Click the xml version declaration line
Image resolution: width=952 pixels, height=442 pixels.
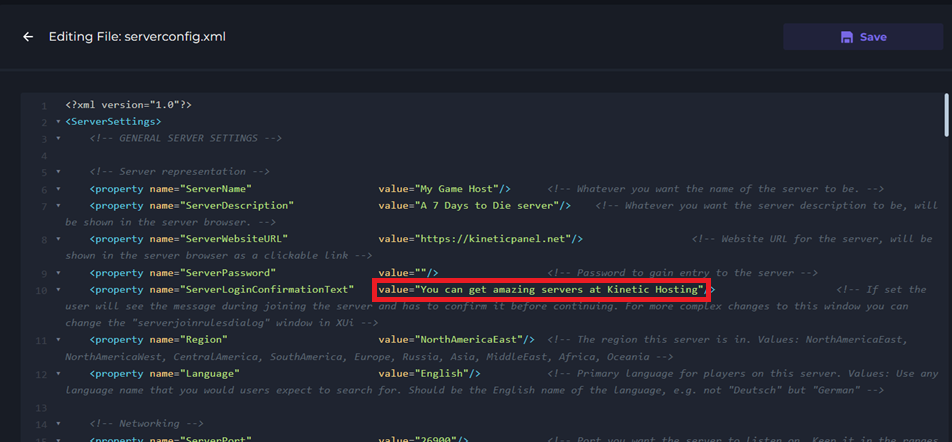128,104
